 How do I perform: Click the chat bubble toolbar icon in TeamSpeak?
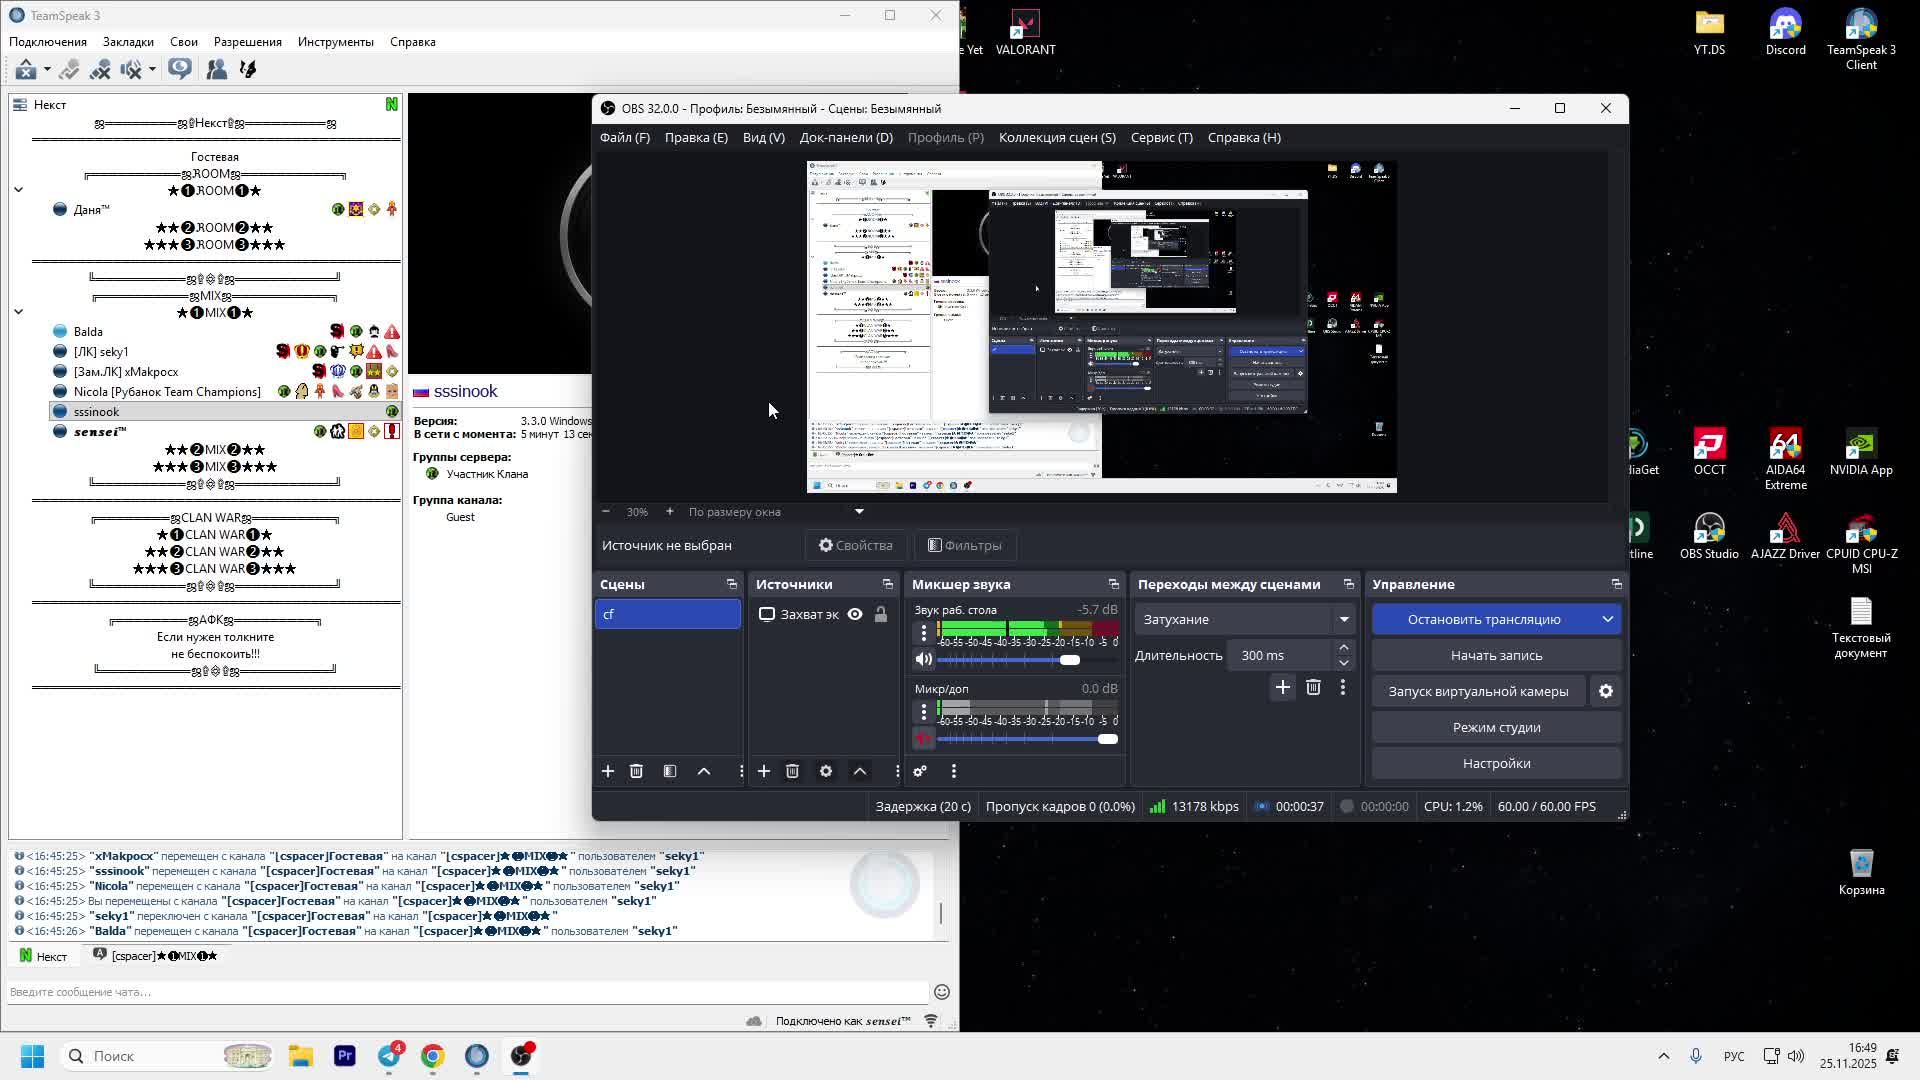pos(180,69)
